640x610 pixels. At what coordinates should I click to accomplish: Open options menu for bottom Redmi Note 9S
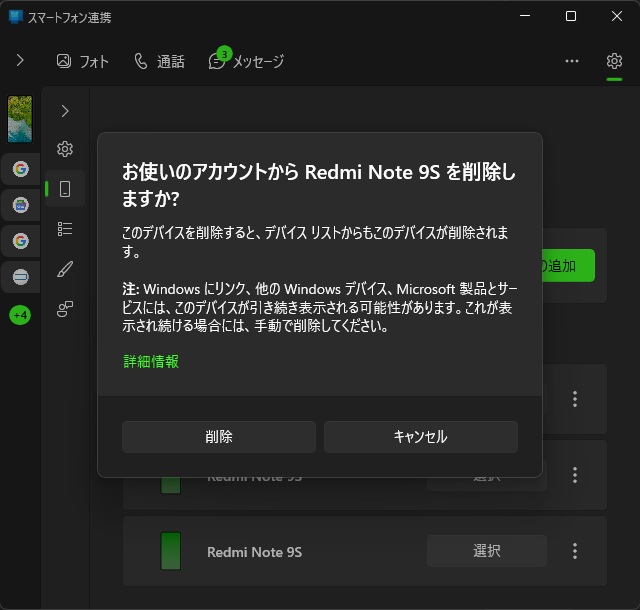[575, 551]
